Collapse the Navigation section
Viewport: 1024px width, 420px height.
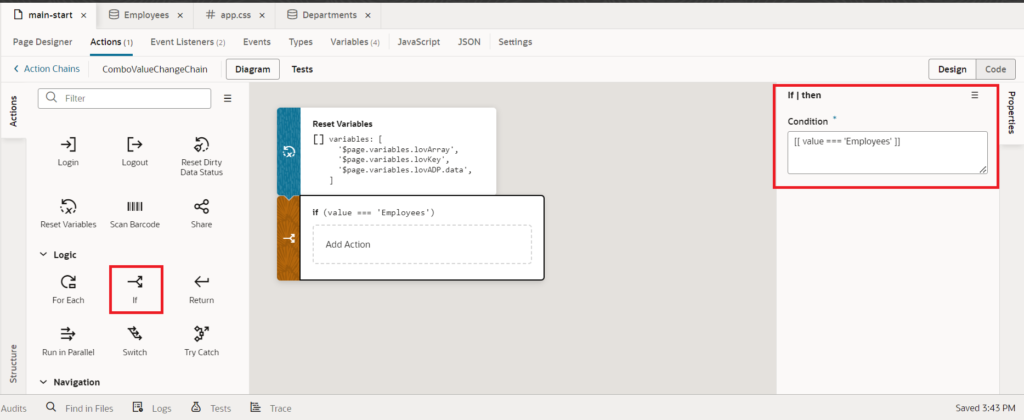pos(44,382)
